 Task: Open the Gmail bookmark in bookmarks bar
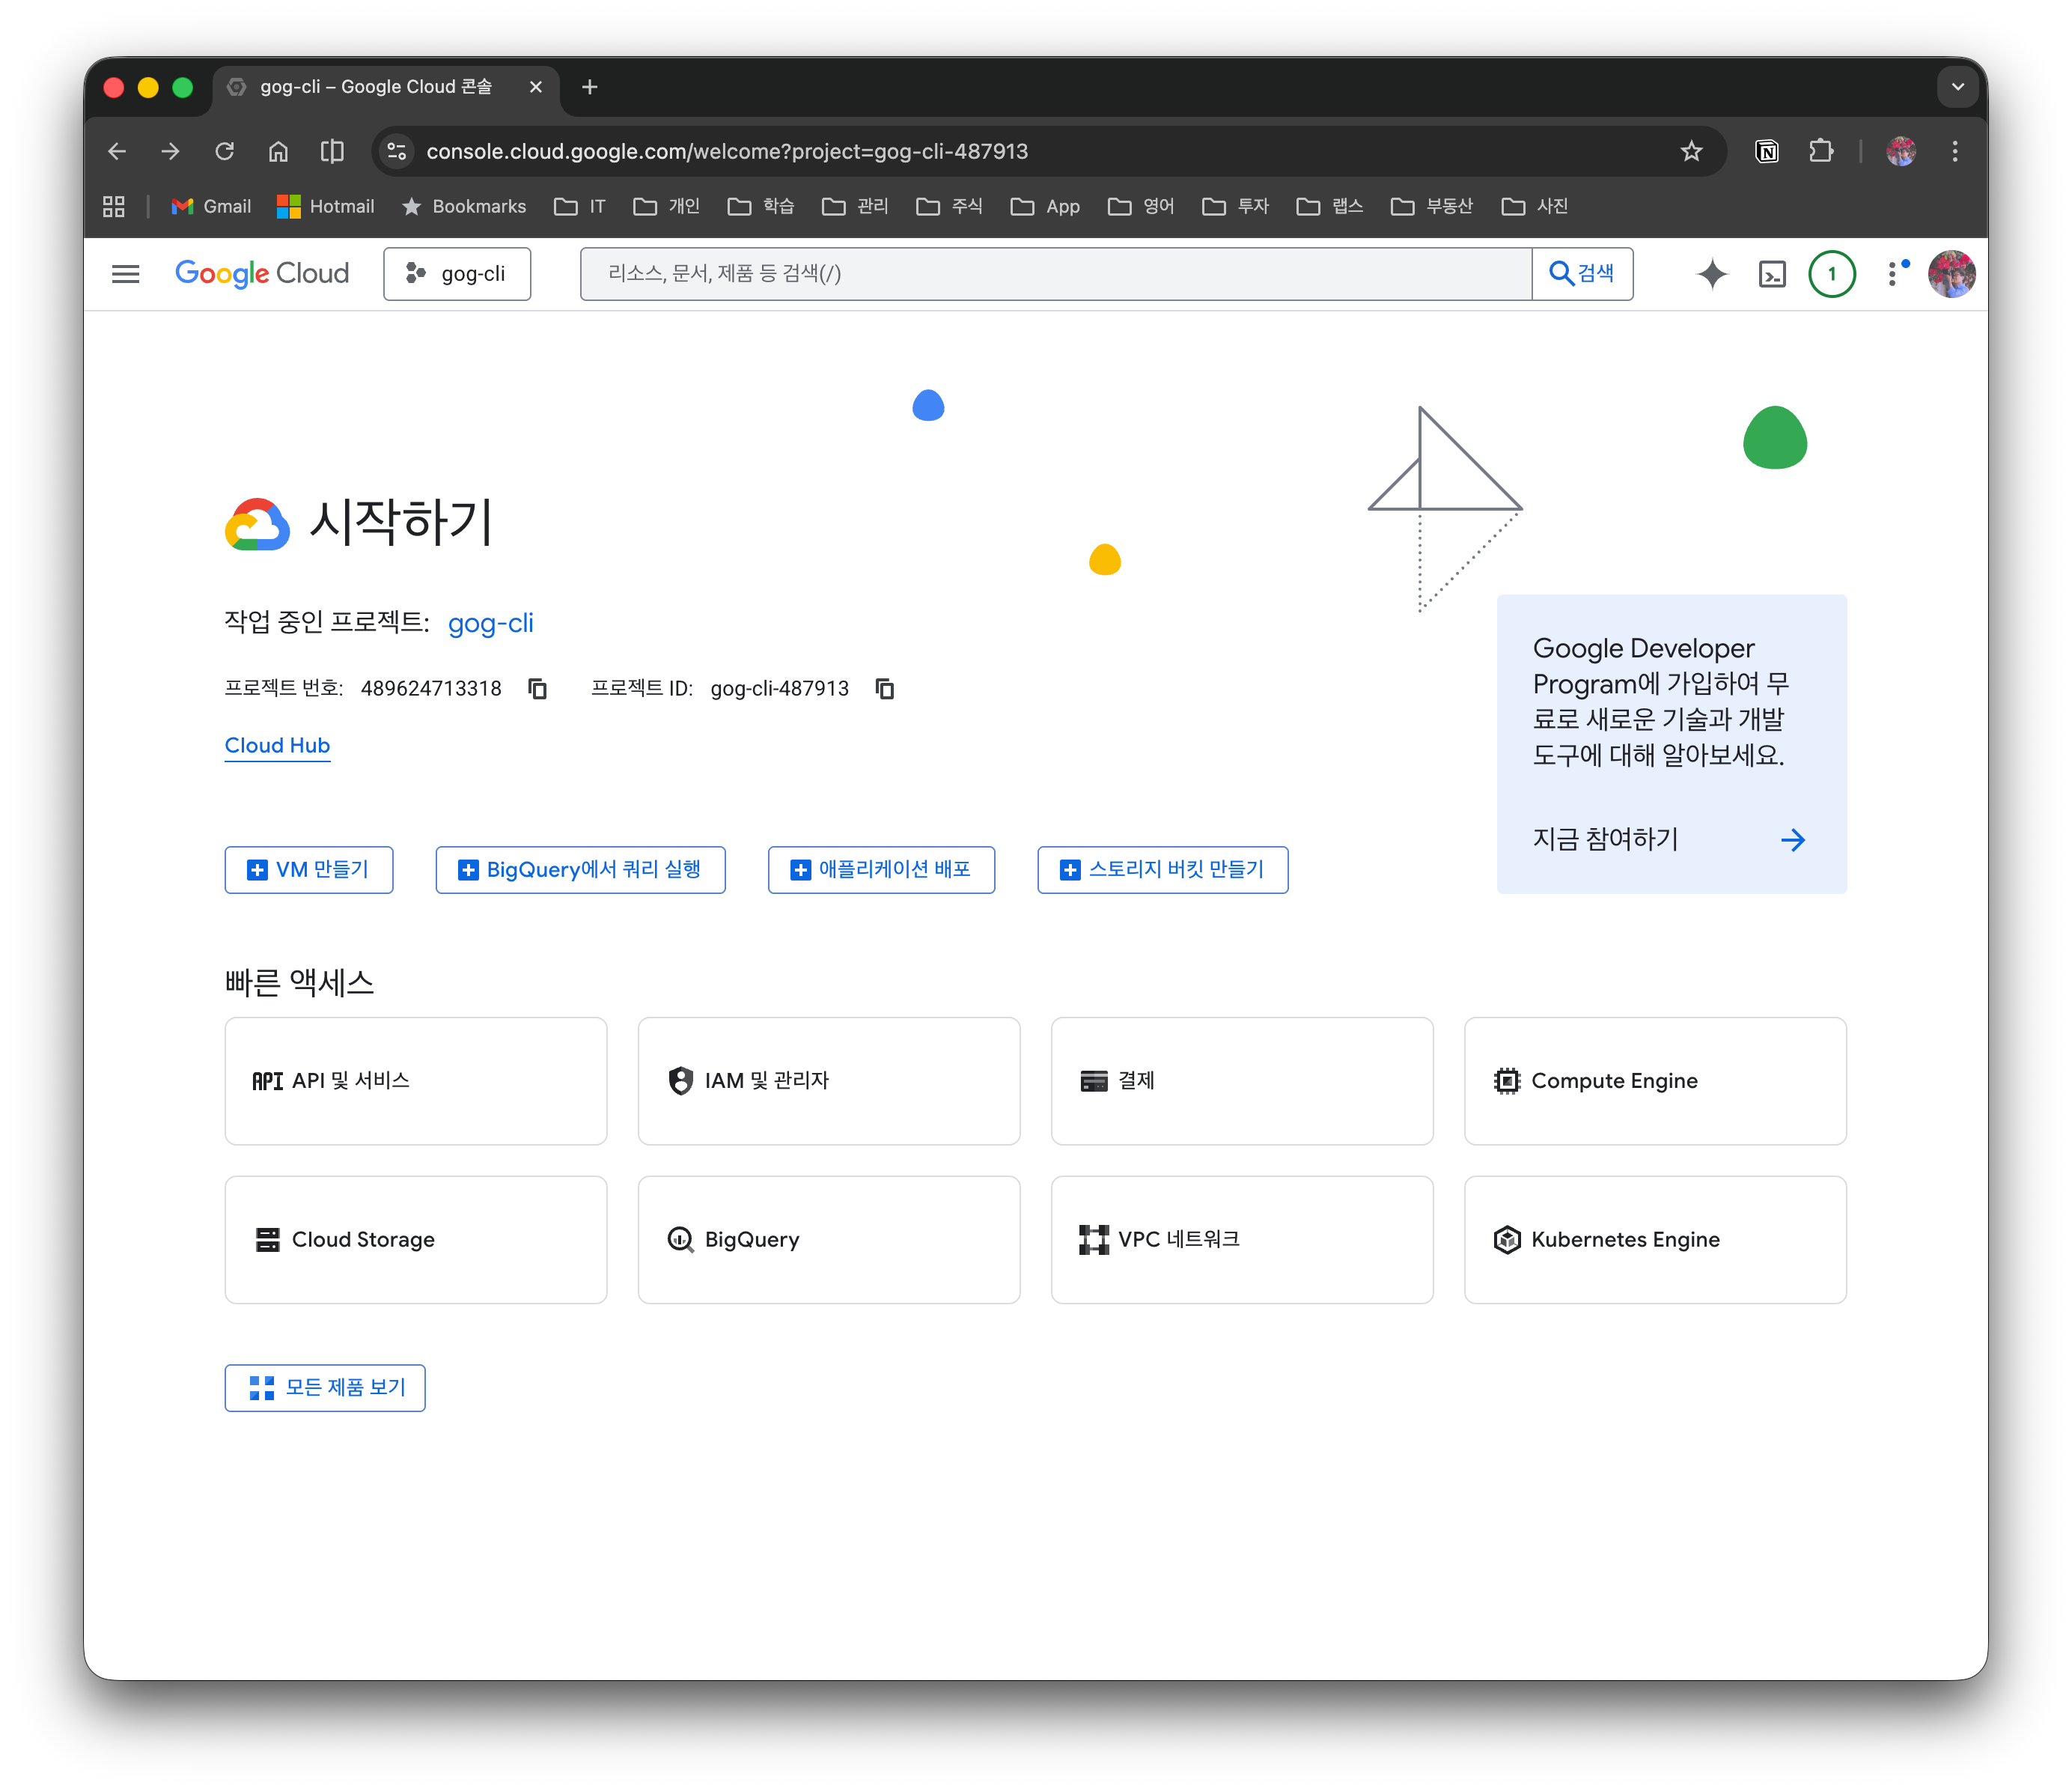click(x=210, y=206)
